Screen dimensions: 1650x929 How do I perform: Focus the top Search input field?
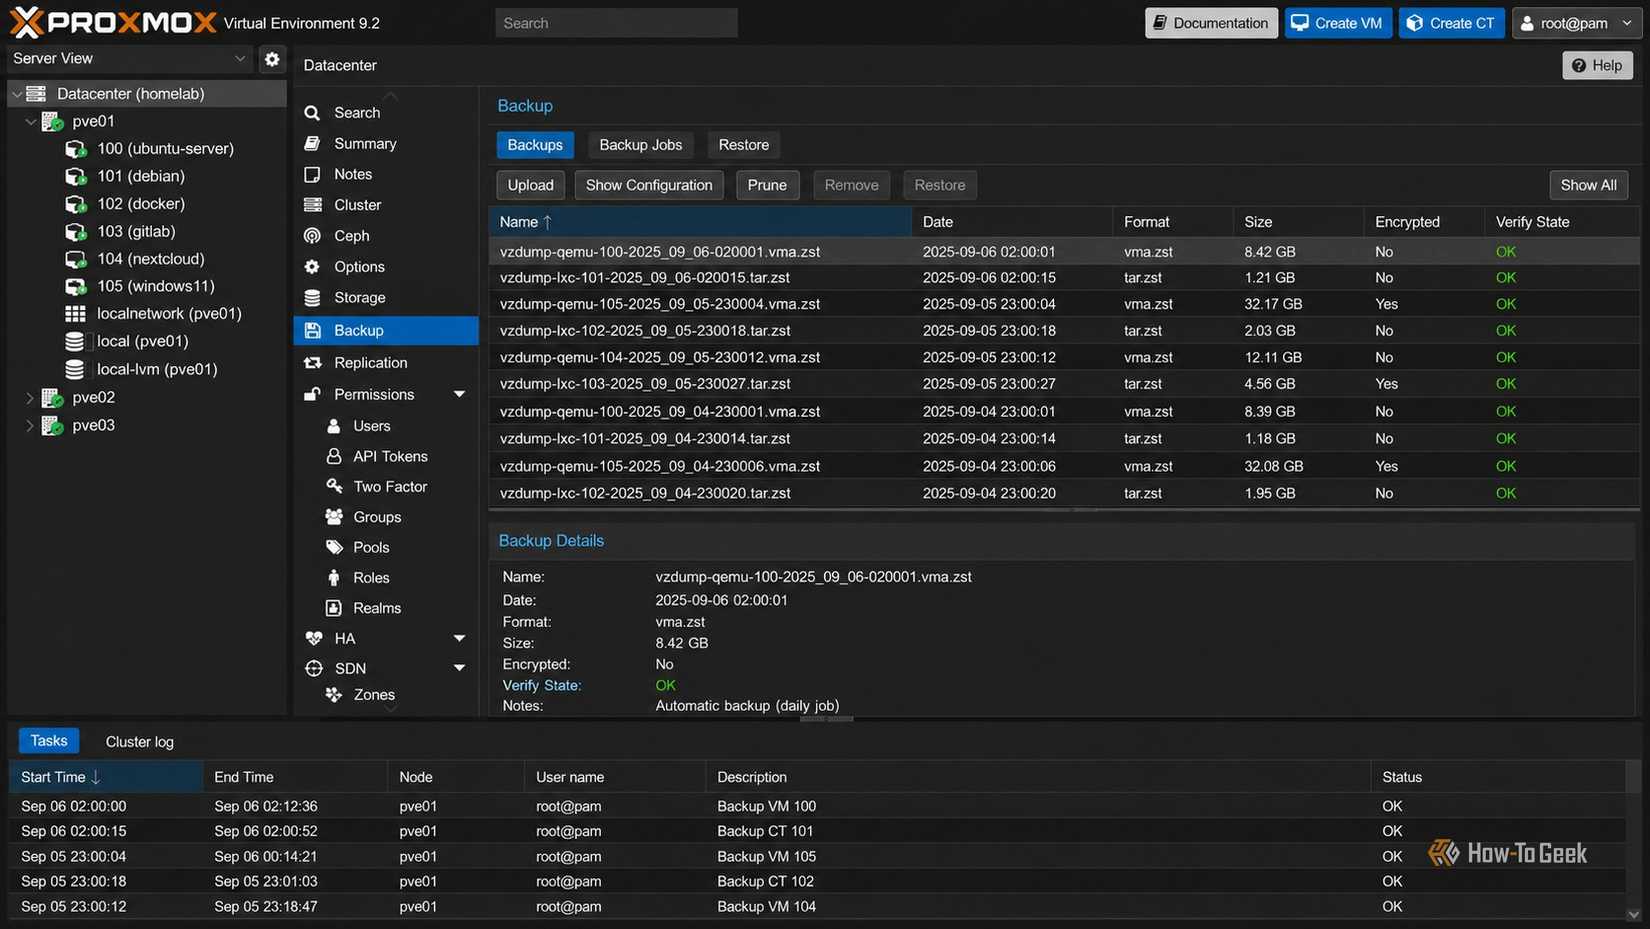point(616,23)
